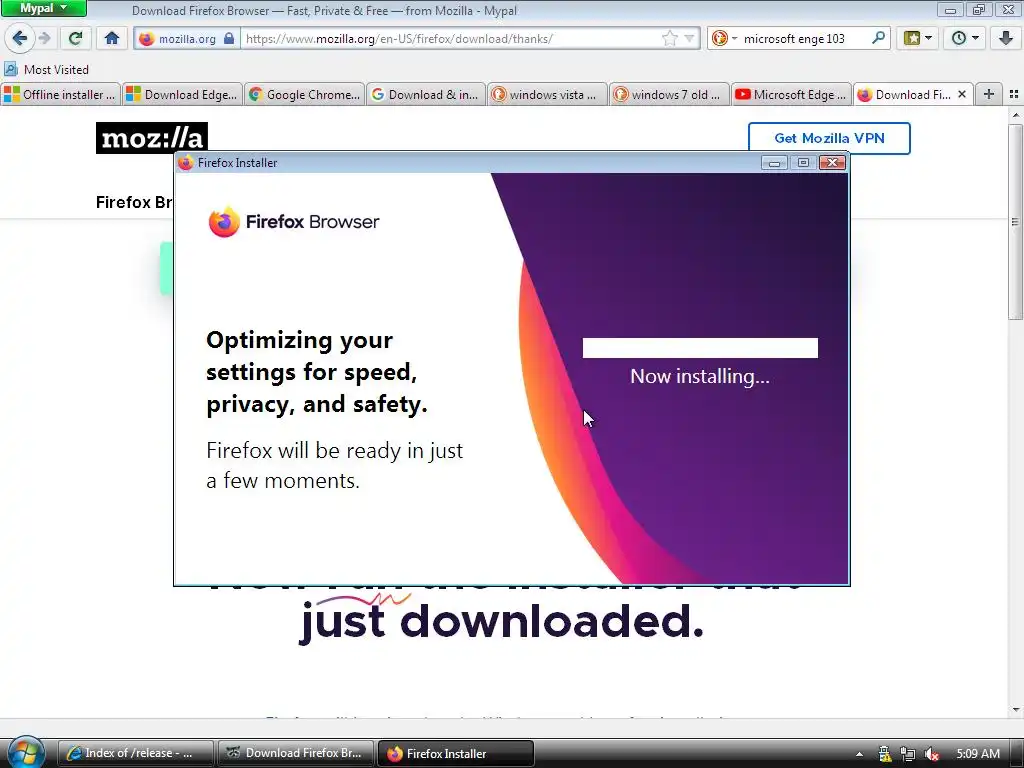Open the Windows Start orb
The width and height of the screenshot is (1024, 768).
coord(25,752)
